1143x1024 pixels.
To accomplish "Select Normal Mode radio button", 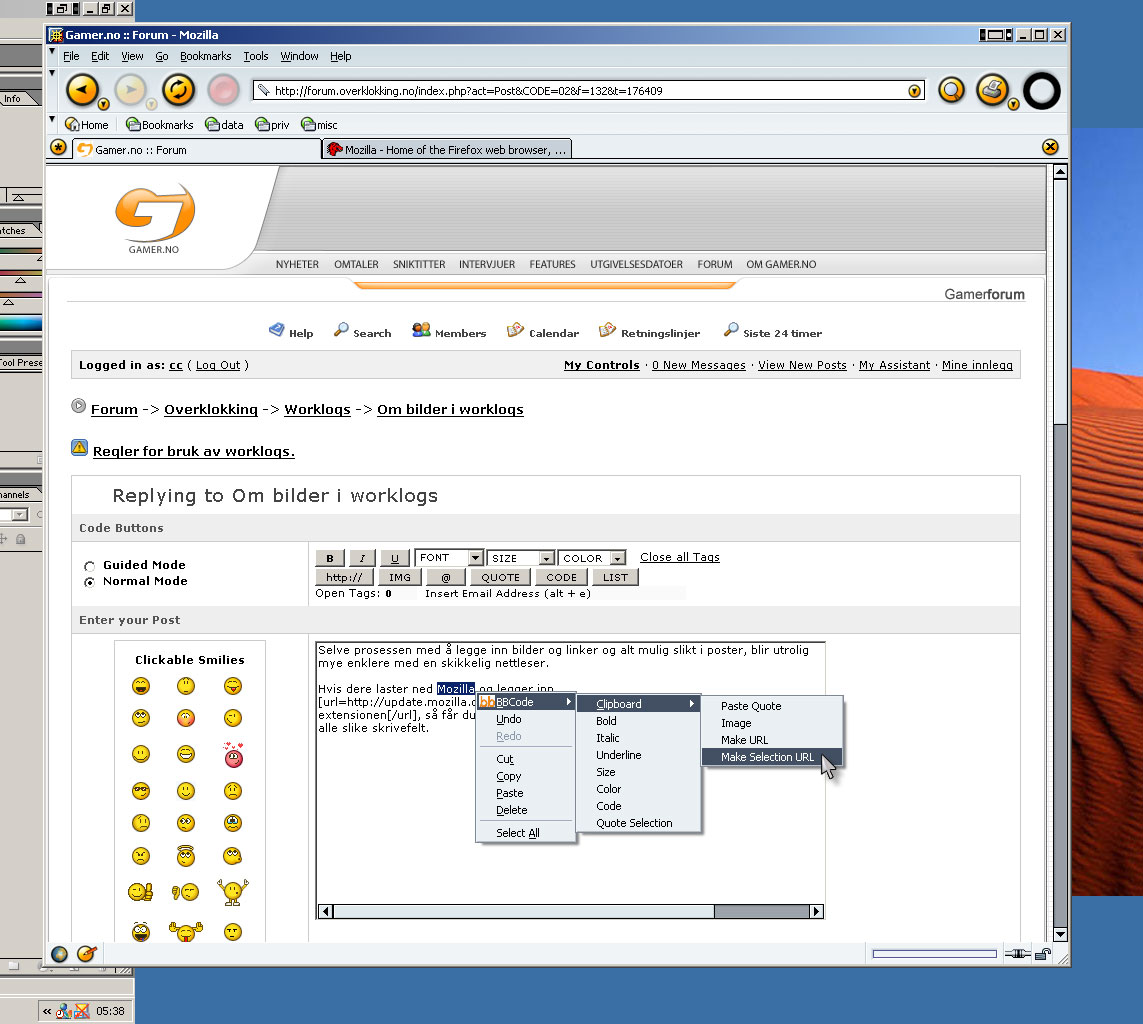I will tap(90, 582).
